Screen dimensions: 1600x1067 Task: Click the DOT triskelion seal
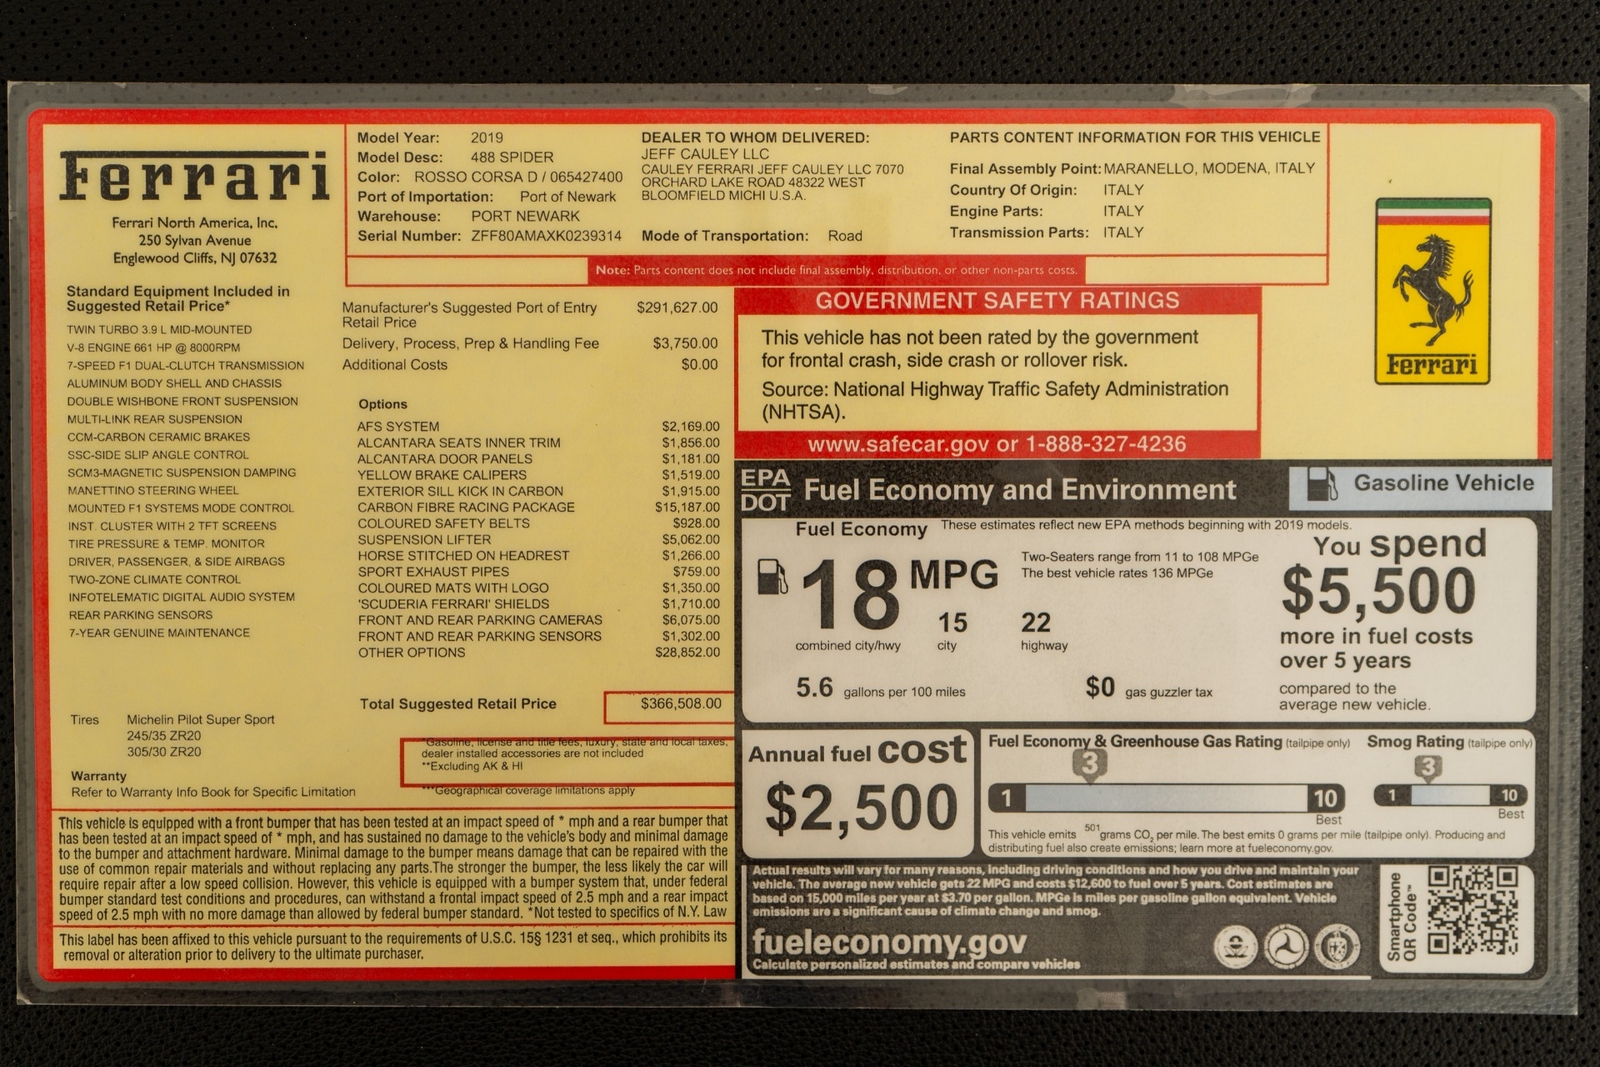click(1284, 946)
